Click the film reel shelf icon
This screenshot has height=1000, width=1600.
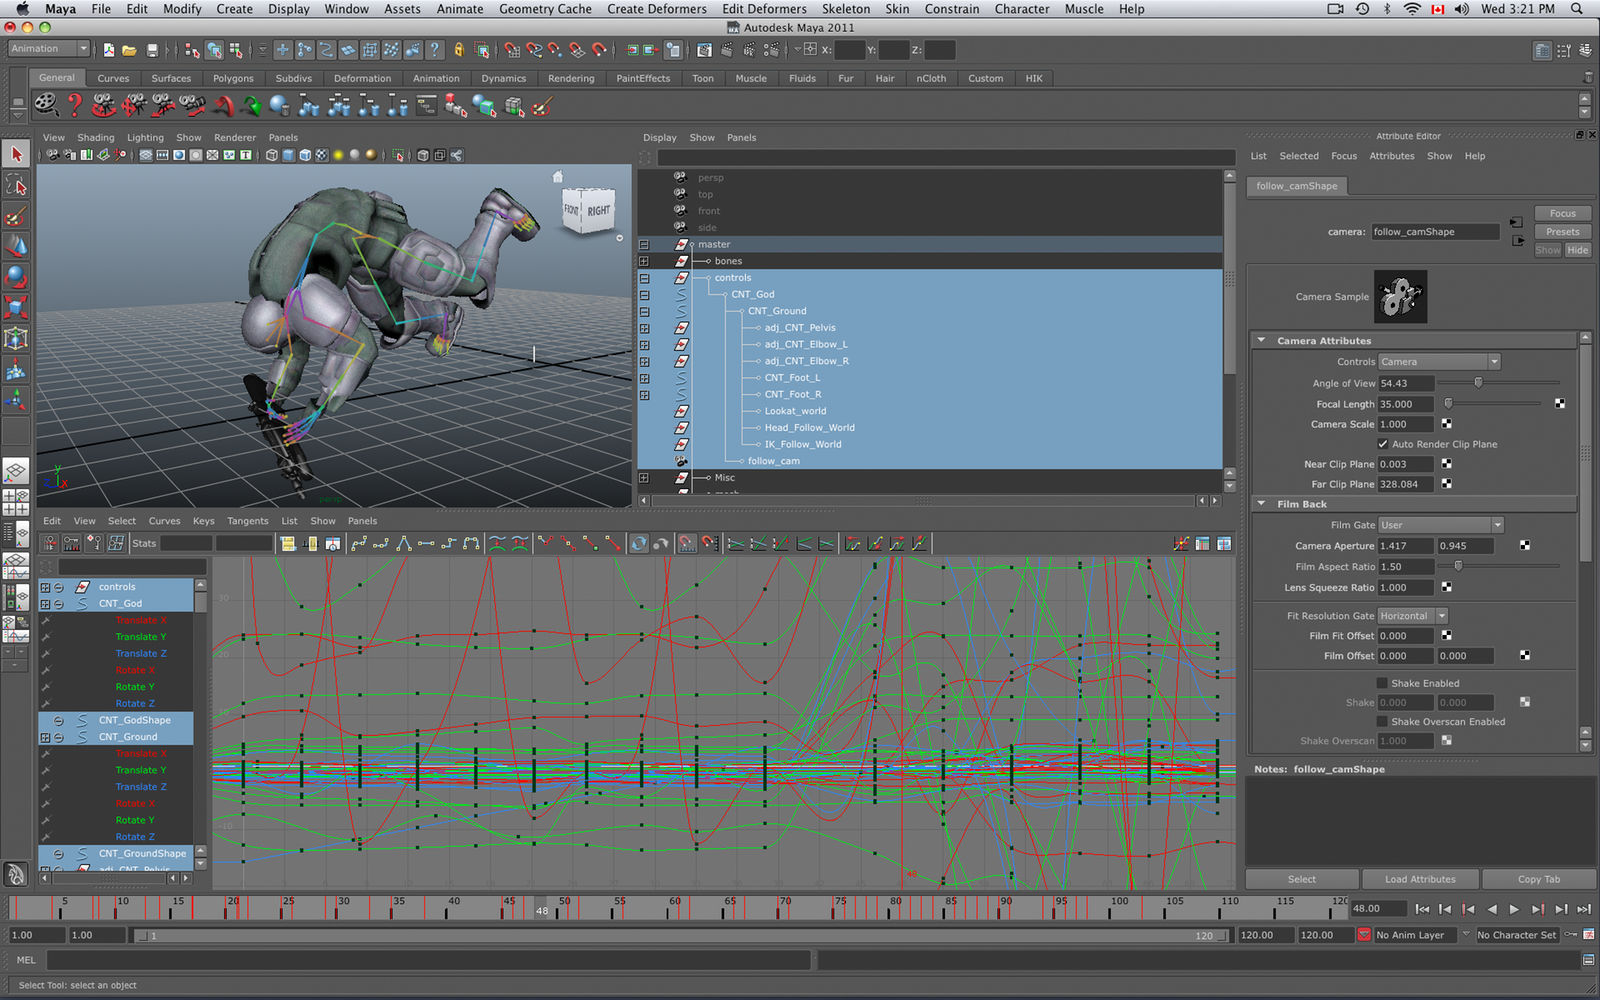pyautogui.click(x=45, y=104)
